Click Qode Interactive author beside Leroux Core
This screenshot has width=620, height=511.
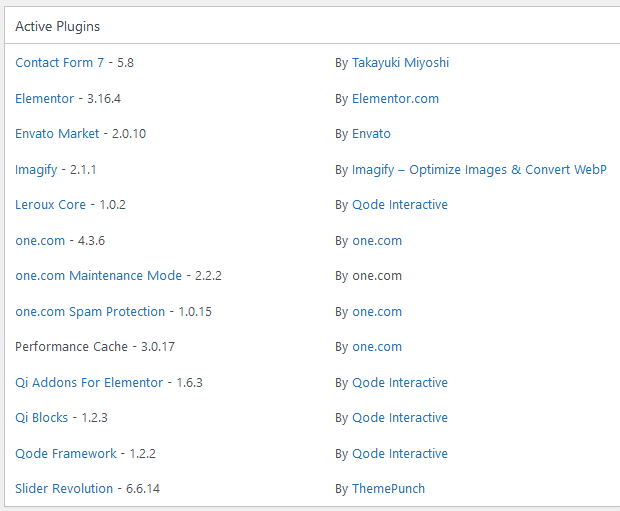tap(399, 205)
